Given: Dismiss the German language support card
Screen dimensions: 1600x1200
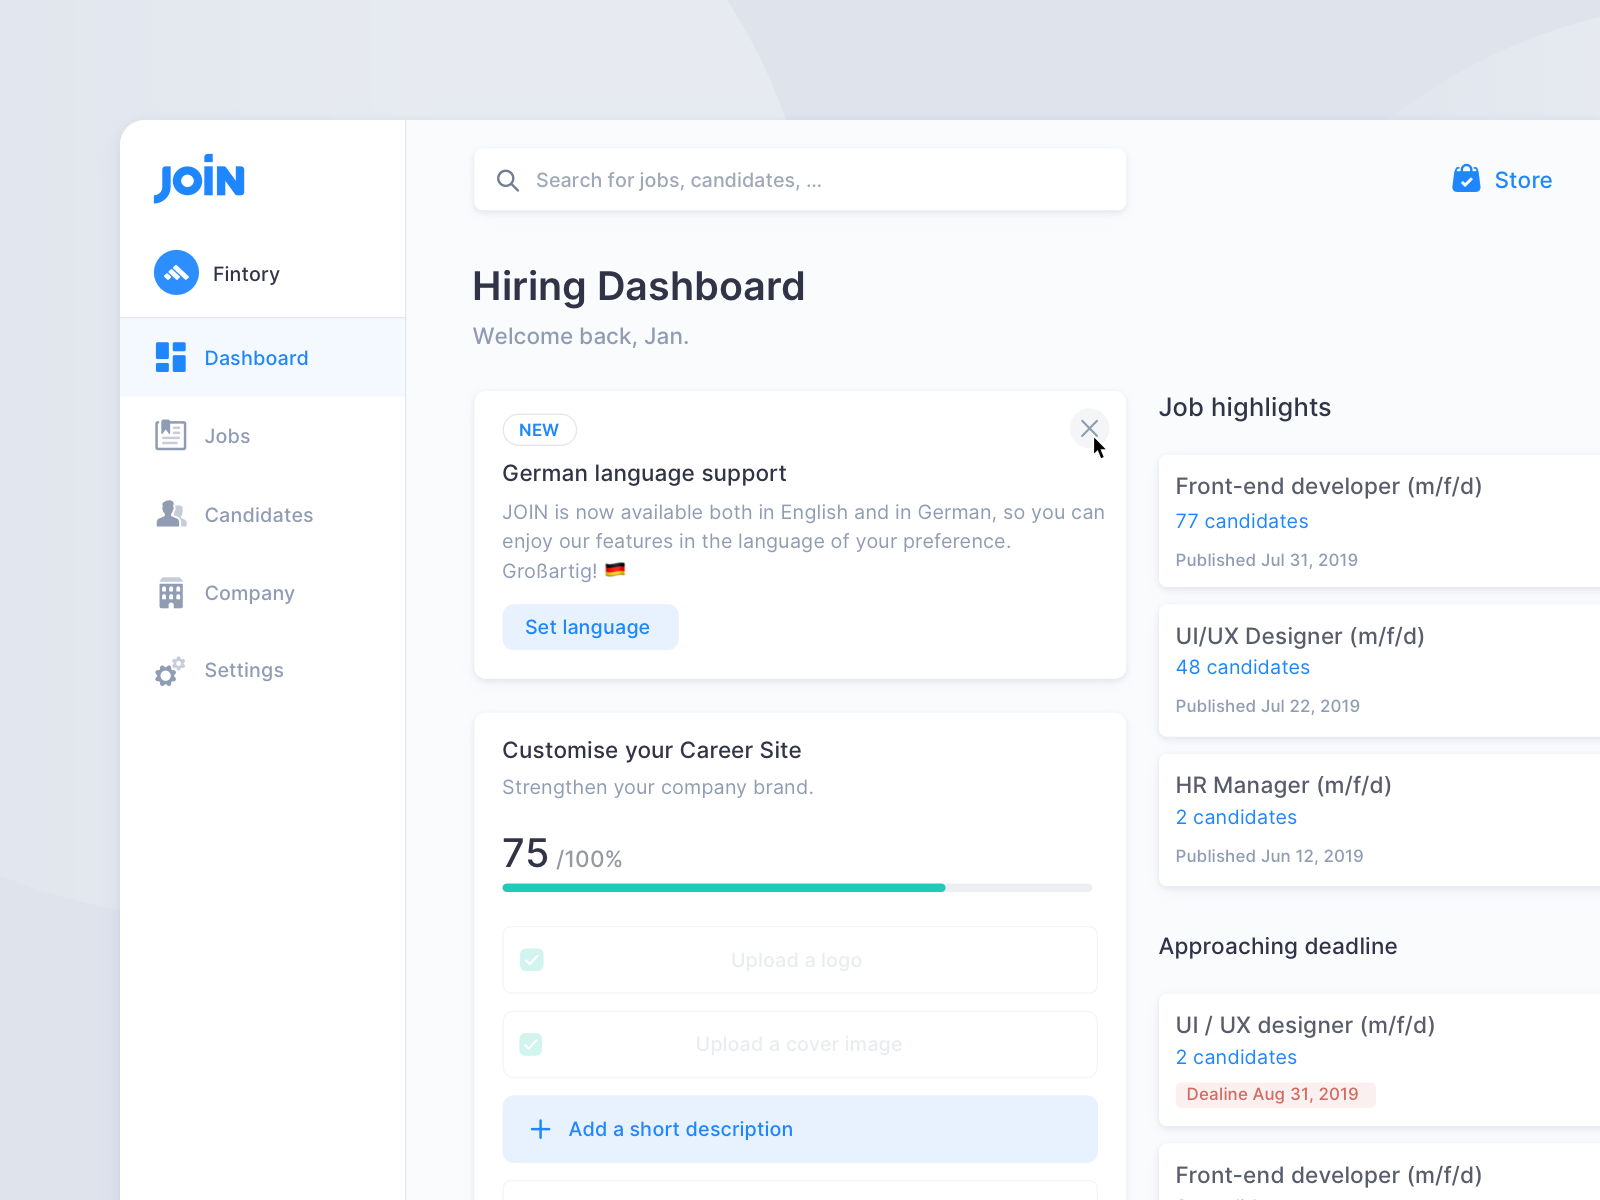Looking at the screenshot, I should [x=1089, y=428].
